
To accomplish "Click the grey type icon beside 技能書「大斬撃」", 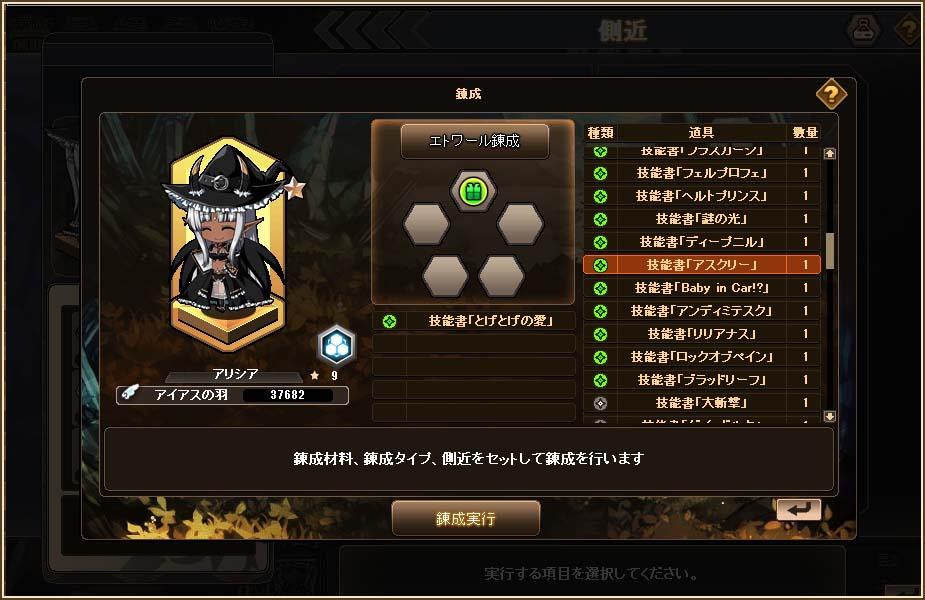I will (600, 403).
